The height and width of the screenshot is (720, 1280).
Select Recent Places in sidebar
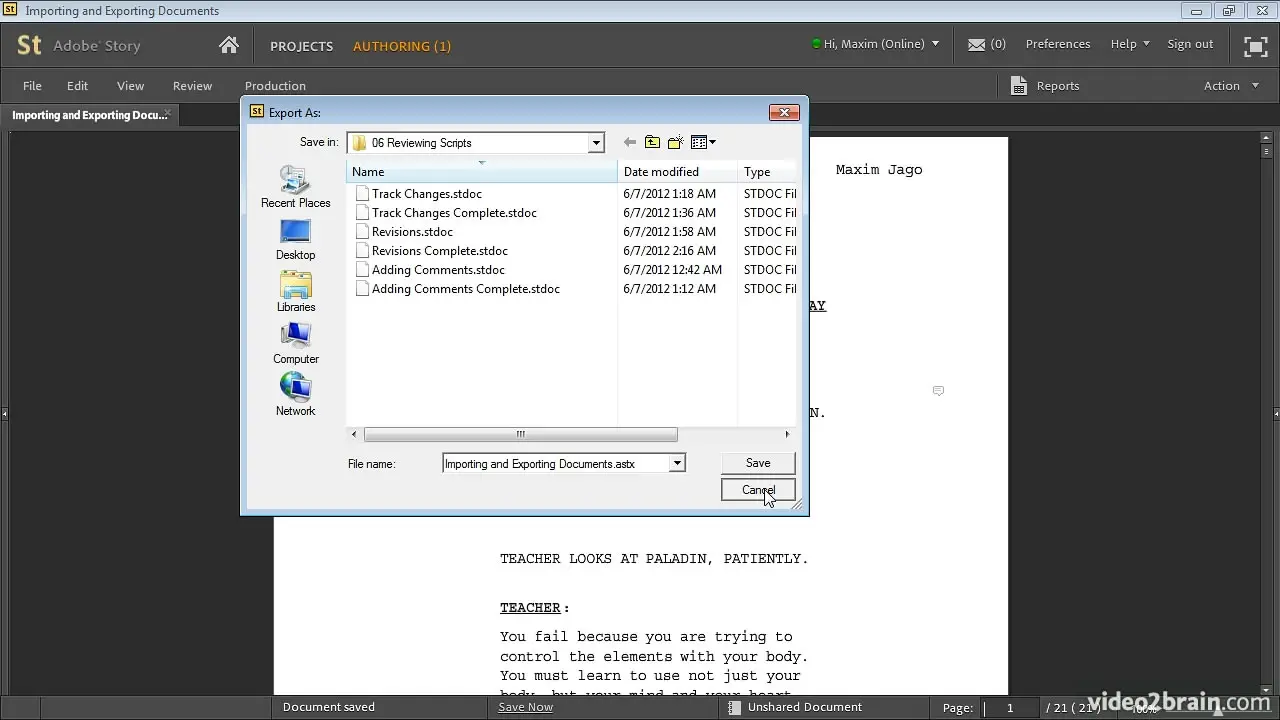click(295, 187)
